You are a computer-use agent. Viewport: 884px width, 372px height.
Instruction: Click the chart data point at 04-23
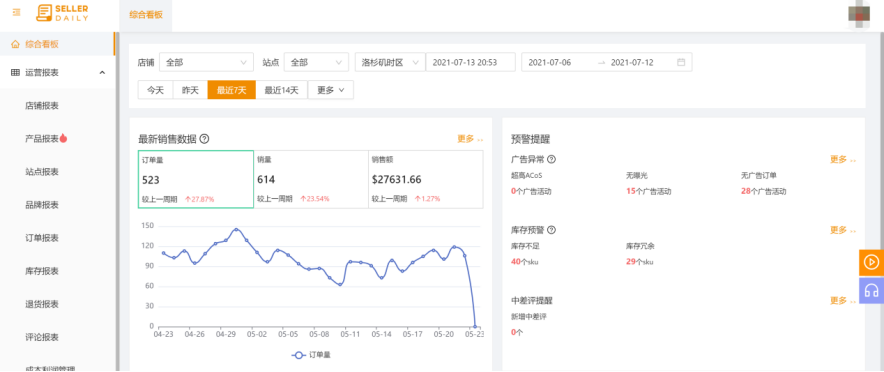pyautogui.click(x=163, y=253)
